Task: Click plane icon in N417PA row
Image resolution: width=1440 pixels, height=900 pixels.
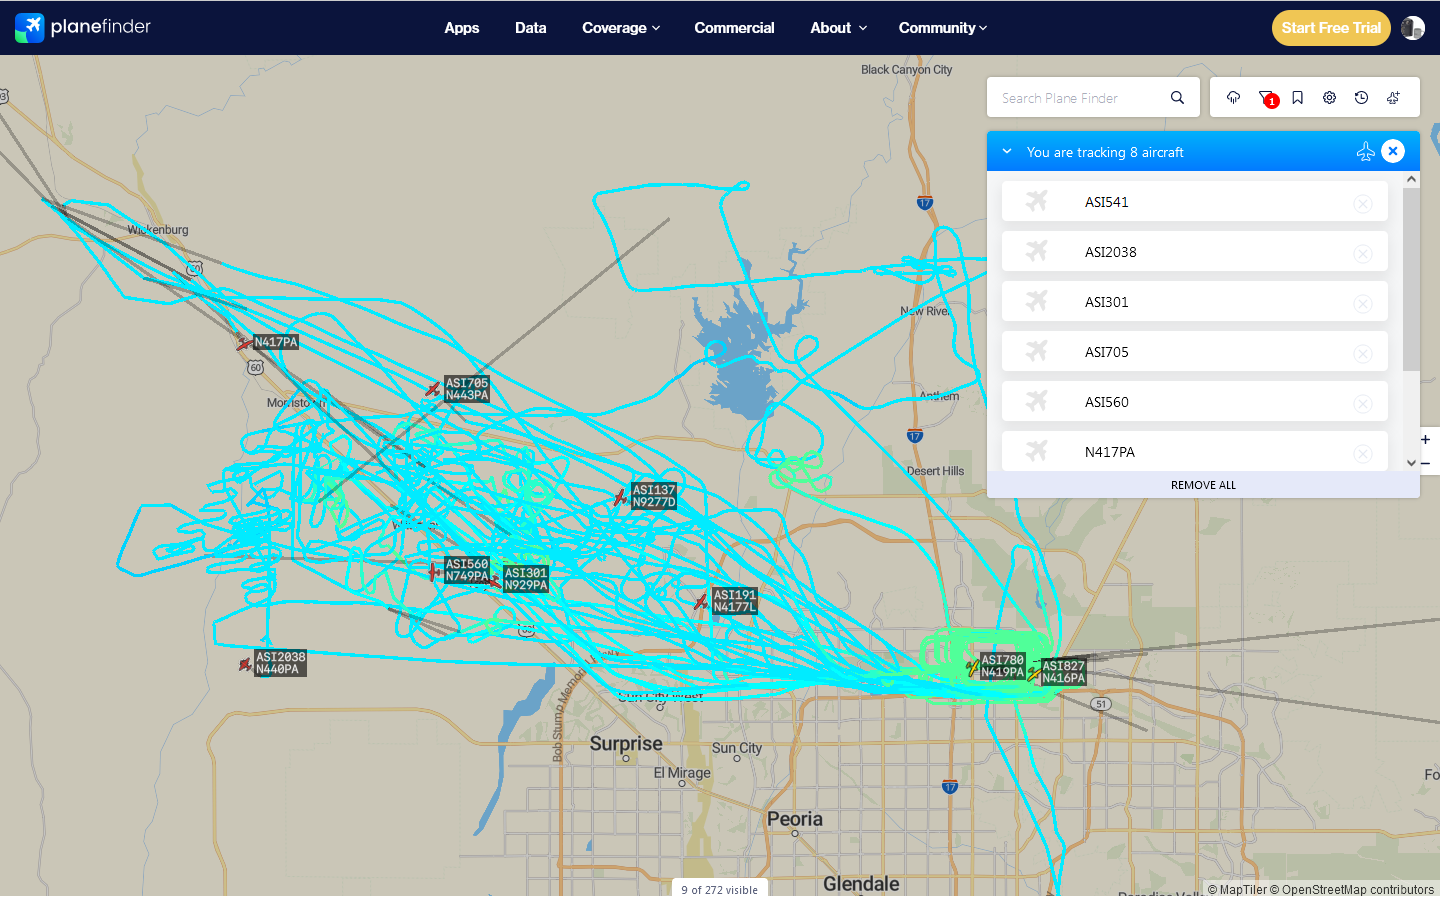Action: tap(1037, 451)
